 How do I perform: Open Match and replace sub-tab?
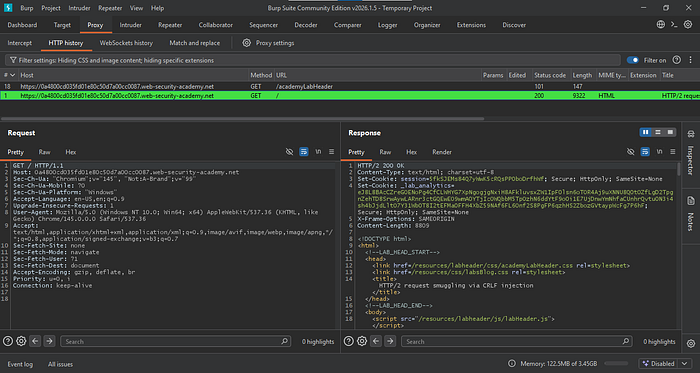click(x=195, y=43)
